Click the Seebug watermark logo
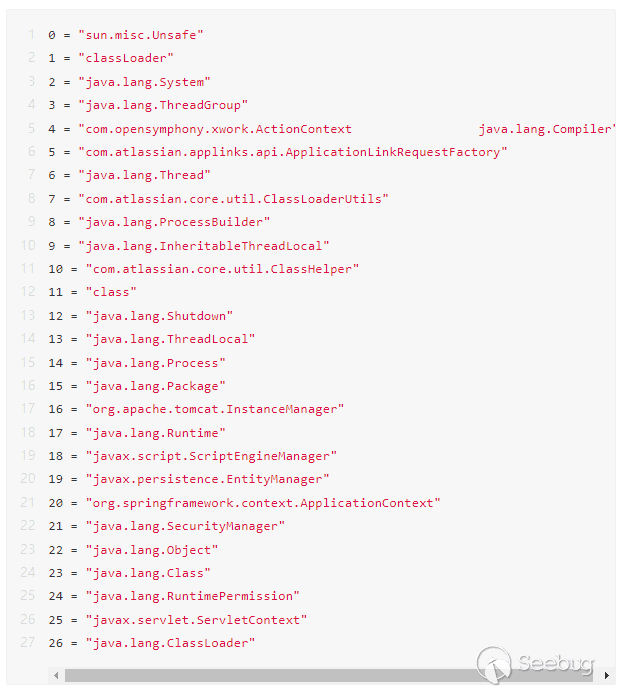The width and height of the screenshot is (622, 692). [535, 663]
